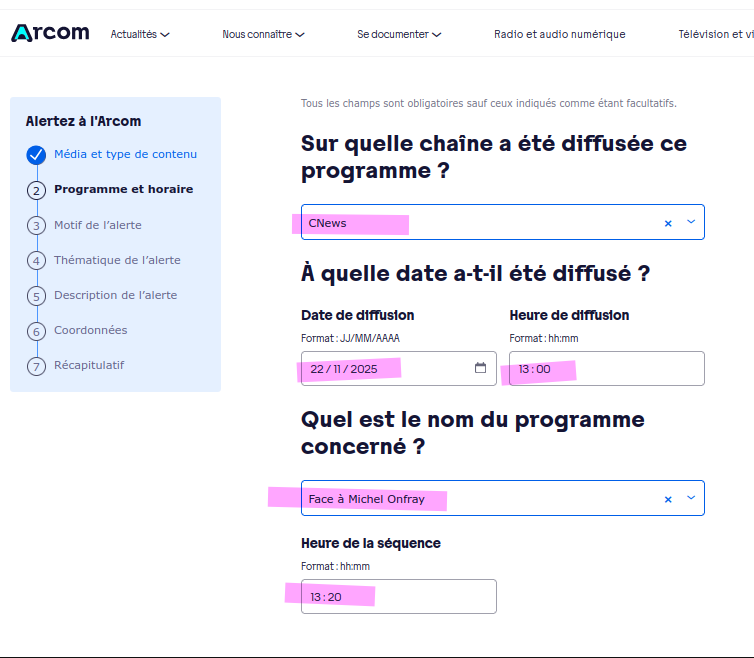
Task: Expand the program name dropdown arrow
Action: pyautogui.click(x=690, y=498)
